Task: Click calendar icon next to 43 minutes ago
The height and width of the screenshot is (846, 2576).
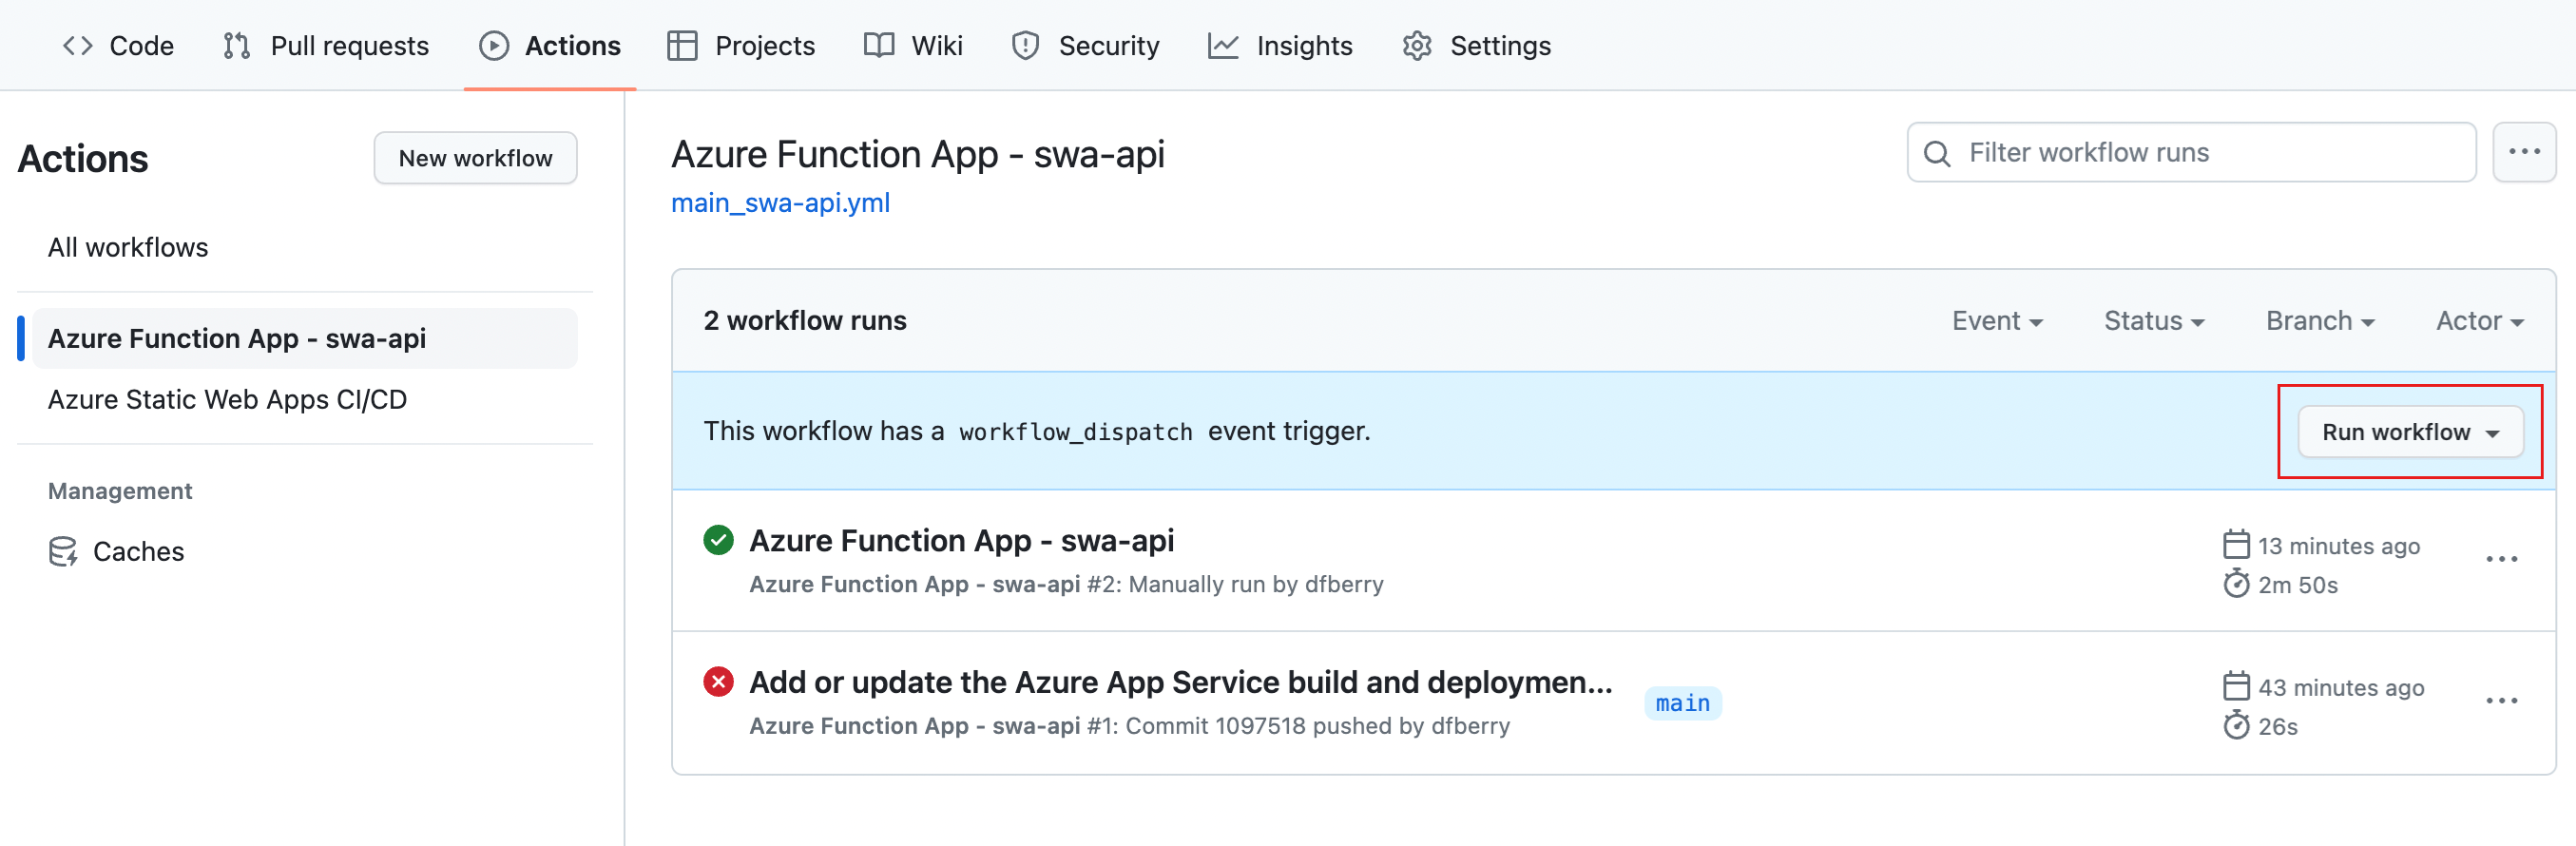Action: 2236,687
